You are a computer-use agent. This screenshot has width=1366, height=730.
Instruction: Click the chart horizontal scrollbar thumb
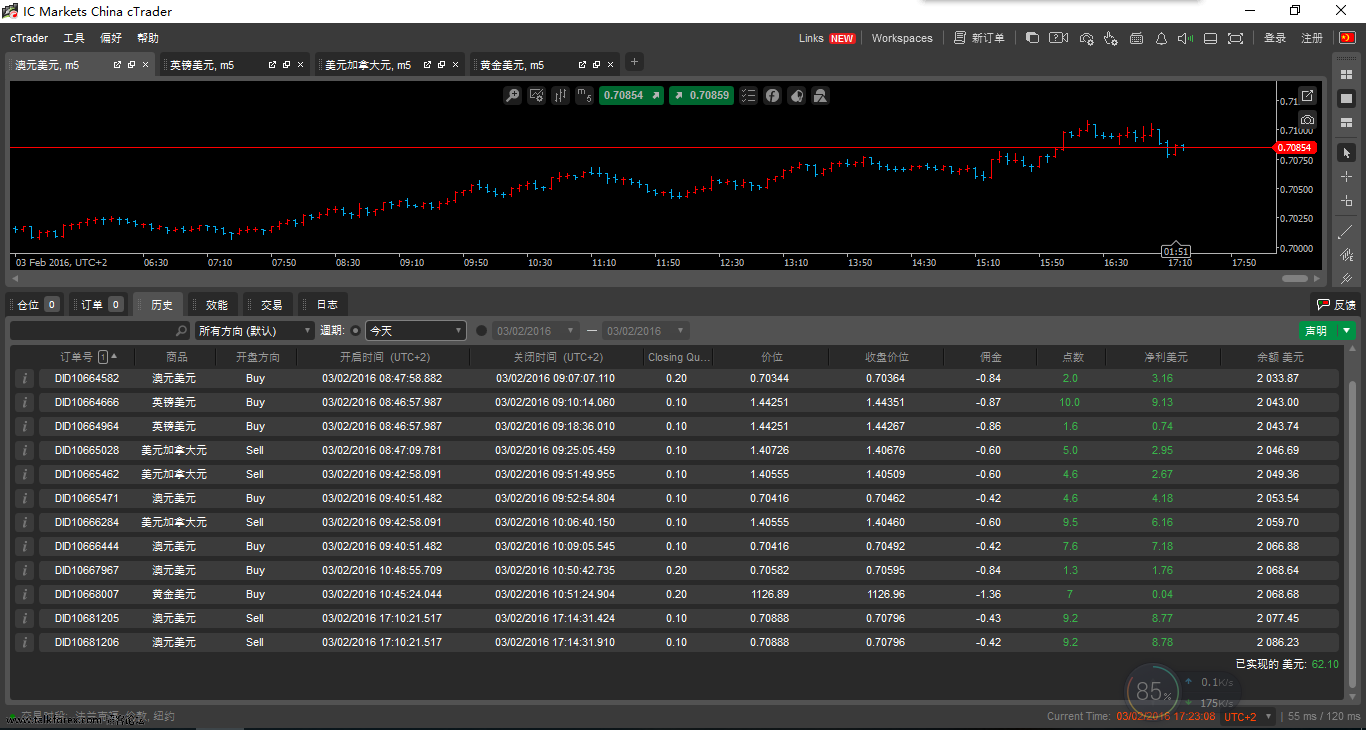1294,279
